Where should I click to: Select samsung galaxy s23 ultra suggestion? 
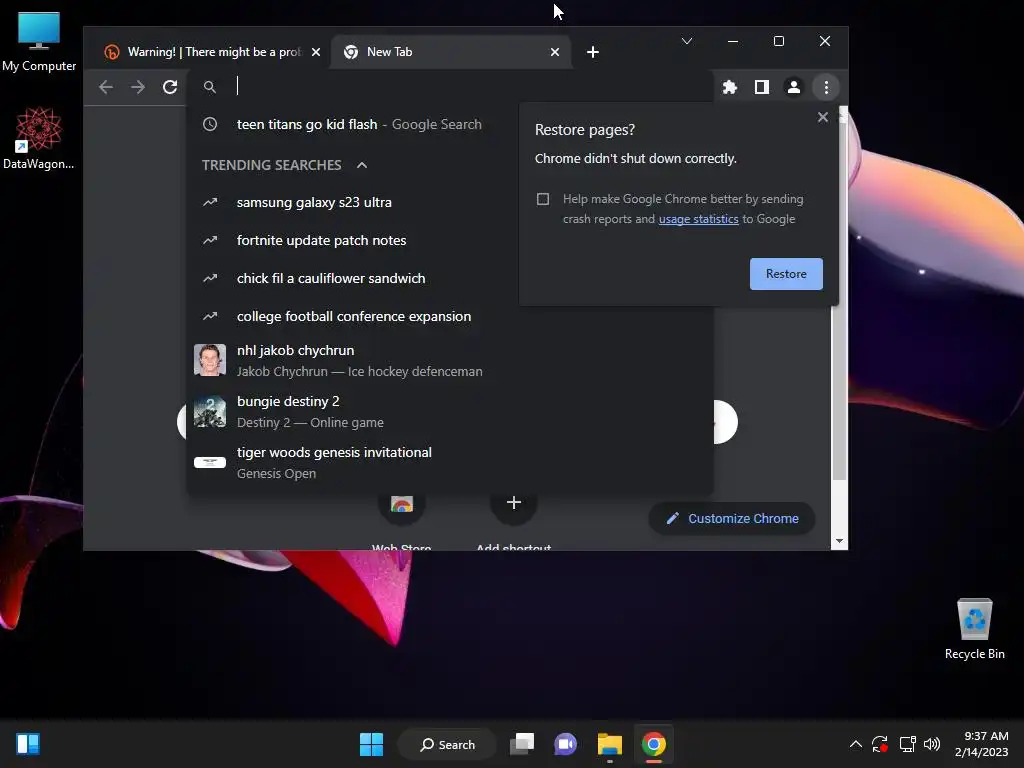tap(451, 202)
